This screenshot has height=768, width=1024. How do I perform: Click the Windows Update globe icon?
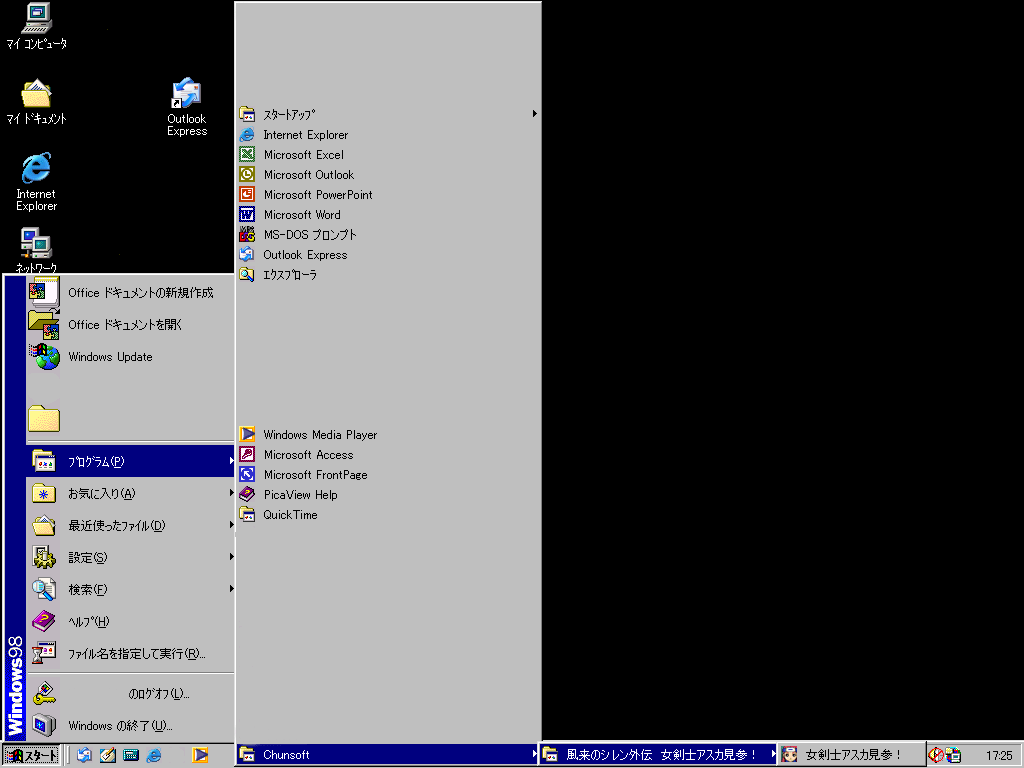pos(44,357)
